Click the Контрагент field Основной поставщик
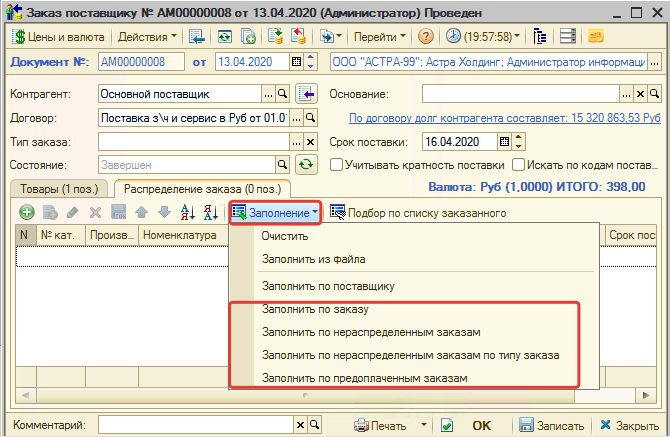670x437 pixels. click(x=179, y=94)
